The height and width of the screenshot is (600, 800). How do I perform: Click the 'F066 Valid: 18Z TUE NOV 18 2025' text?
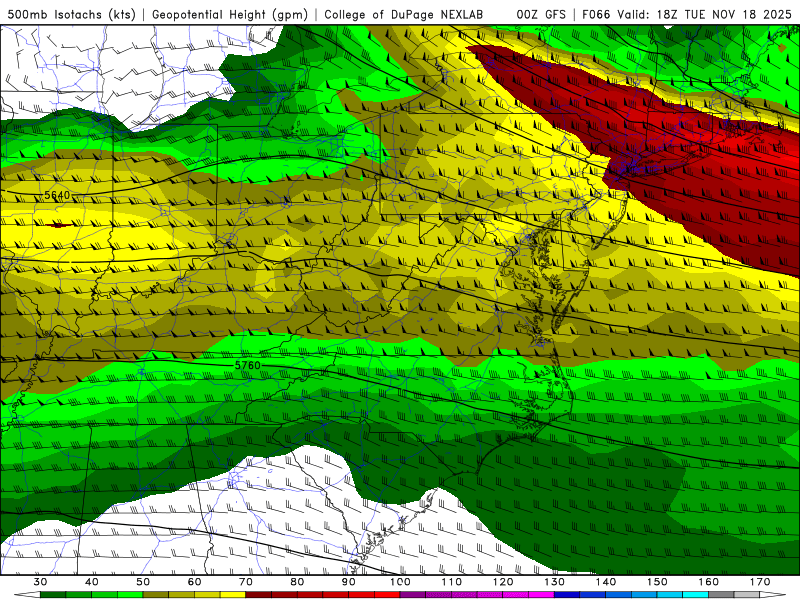[x=687, y=14]
